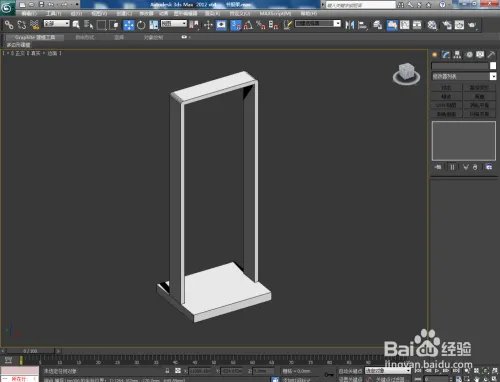Activate Select and Scale tool
The height and width of the screenshot is (382, 500).
154,25
